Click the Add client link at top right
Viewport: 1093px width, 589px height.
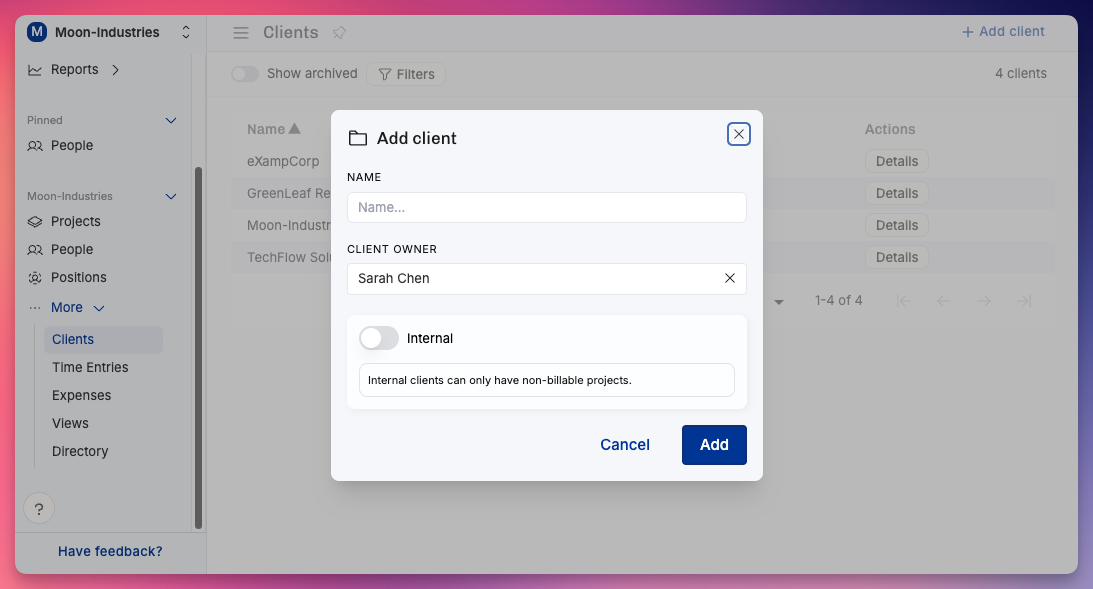tap(1003, 31)
